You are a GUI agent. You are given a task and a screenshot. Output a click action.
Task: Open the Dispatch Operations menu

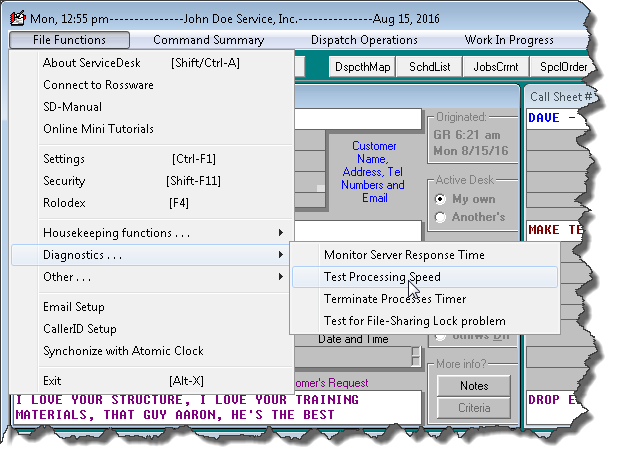click(364, 40)
